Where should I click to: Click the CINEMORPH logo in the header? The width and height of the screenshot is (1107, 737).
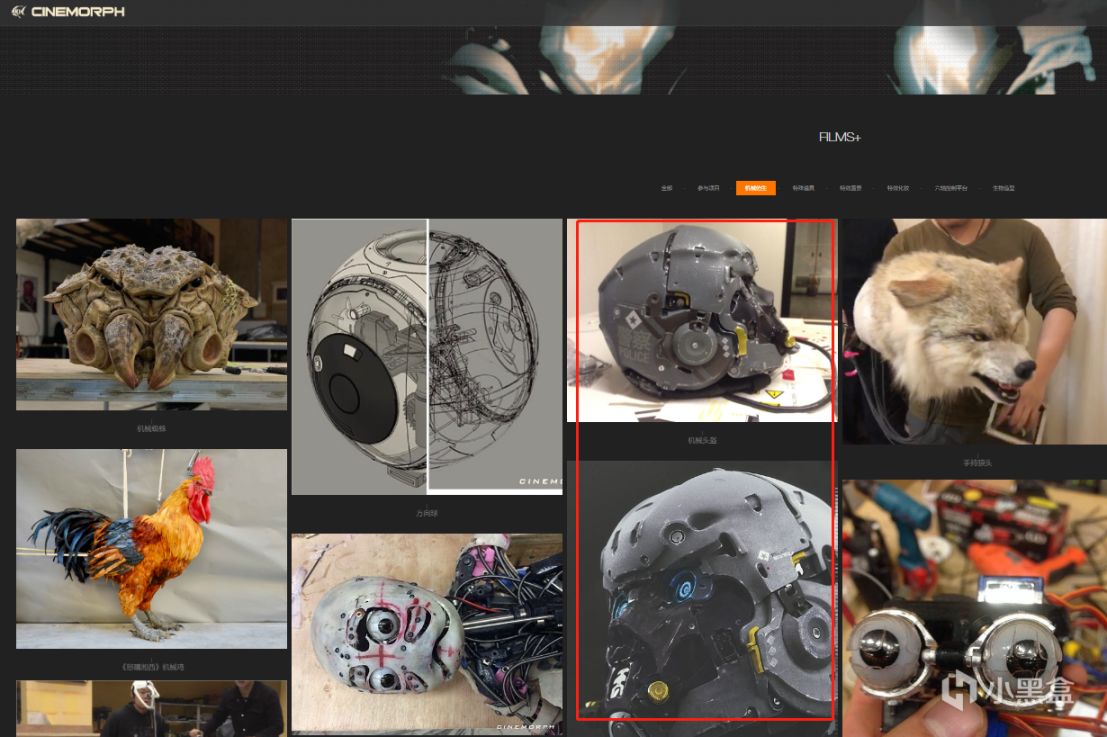point(68,11)
